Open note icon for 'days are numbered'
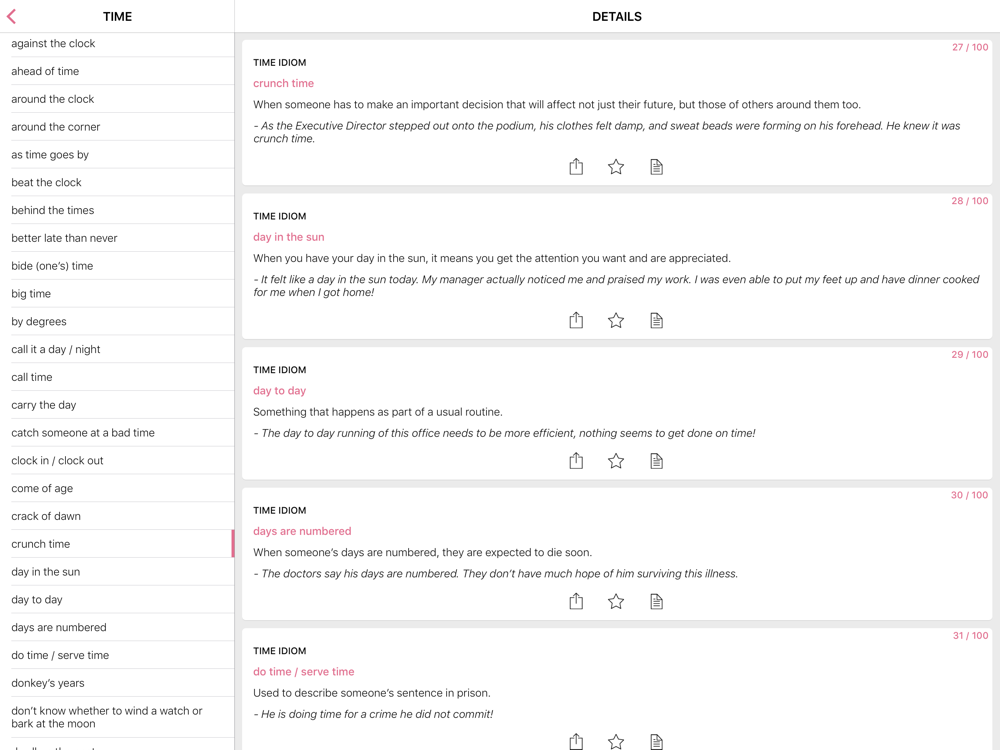This screenshot has height=750, width=1000. [x=656, y=602]
